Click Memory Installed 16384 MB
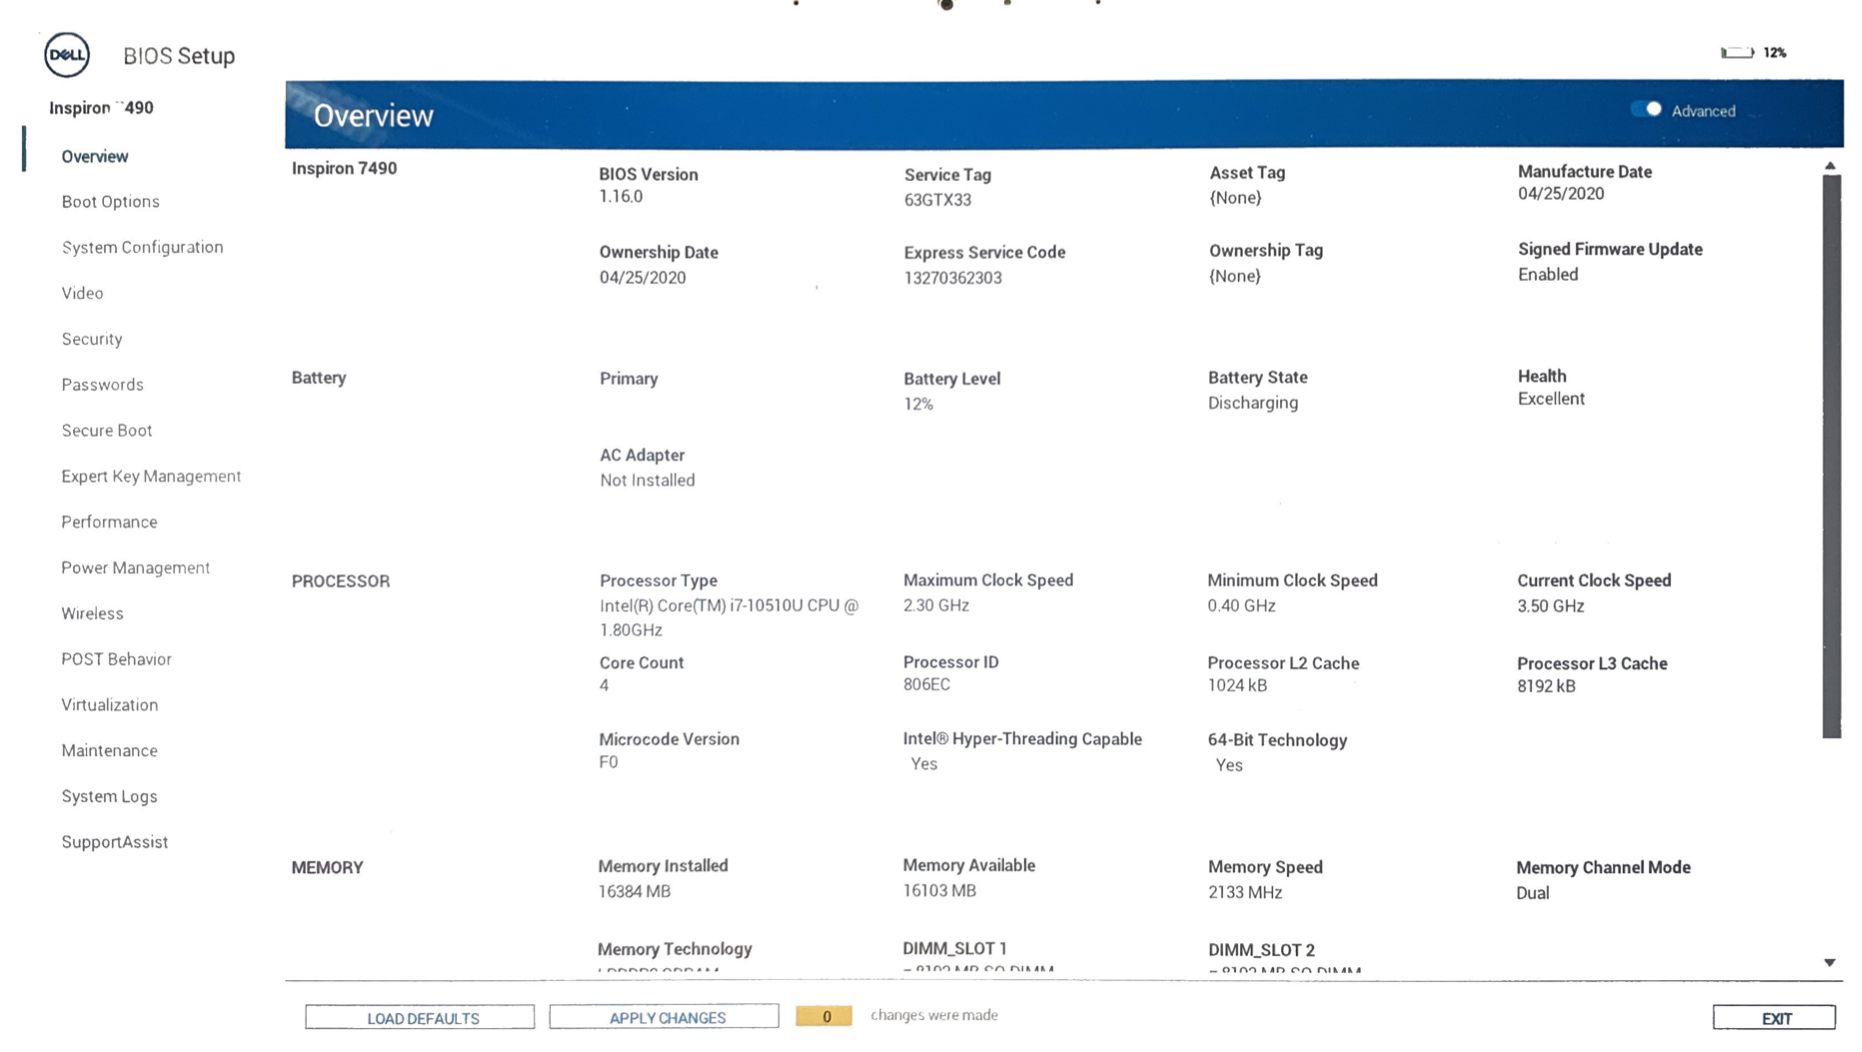1862x1052 pixels. (x=634, y=891)
